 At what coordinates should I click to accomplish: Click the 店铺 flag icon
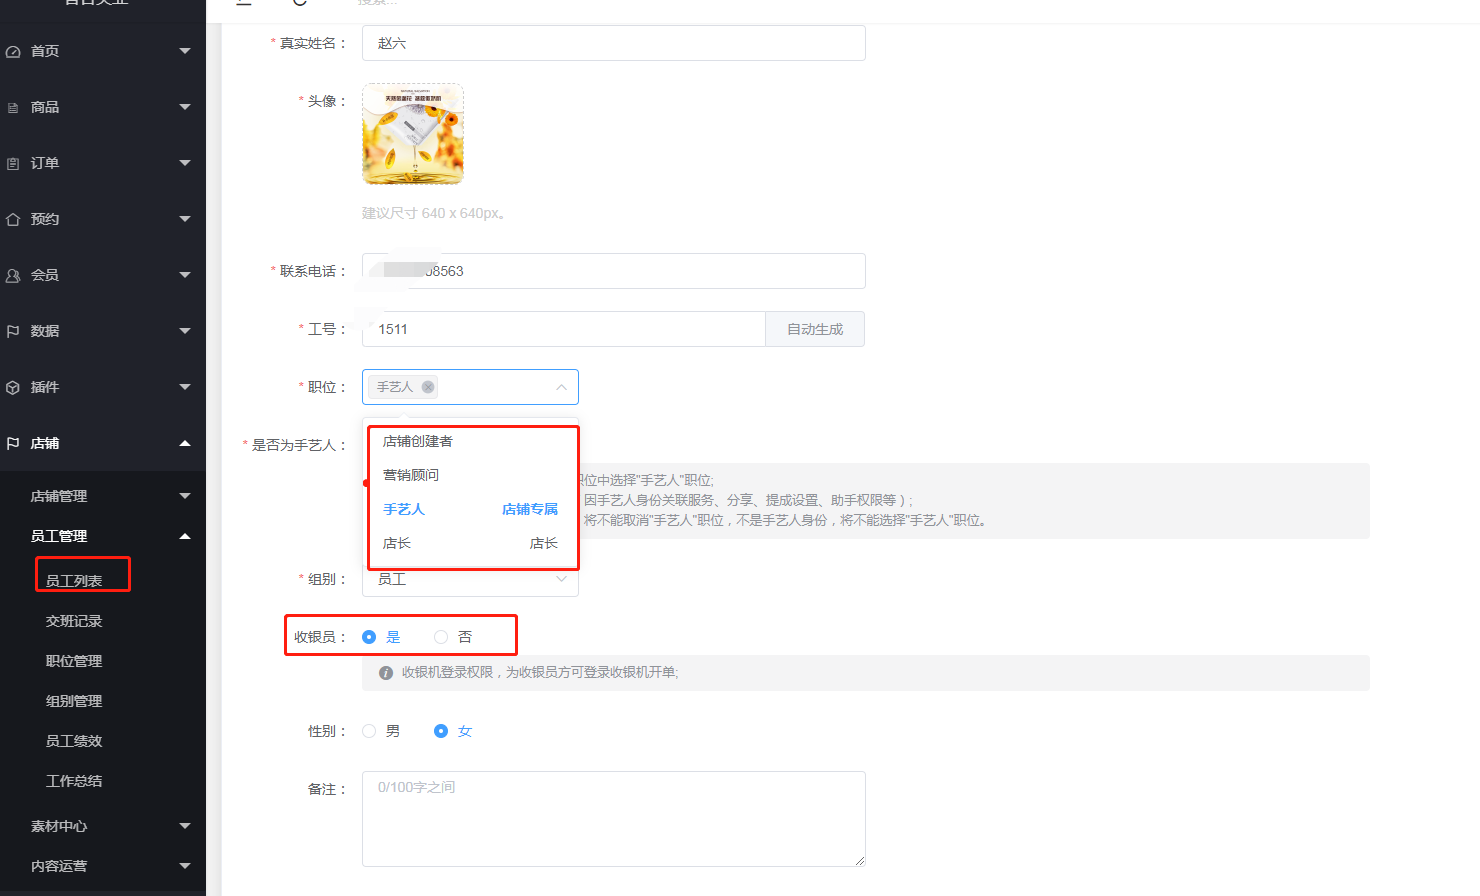[13, 443]
